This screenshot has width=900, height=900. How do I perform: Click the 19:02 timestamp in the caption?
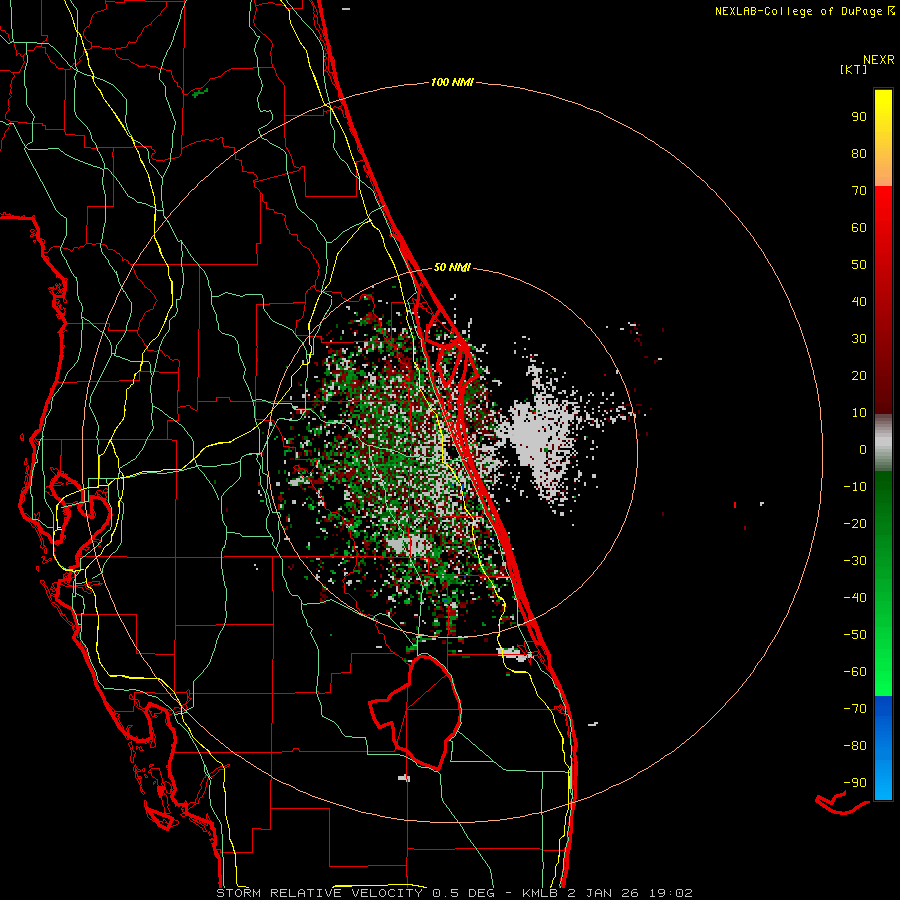coord(670,893)
